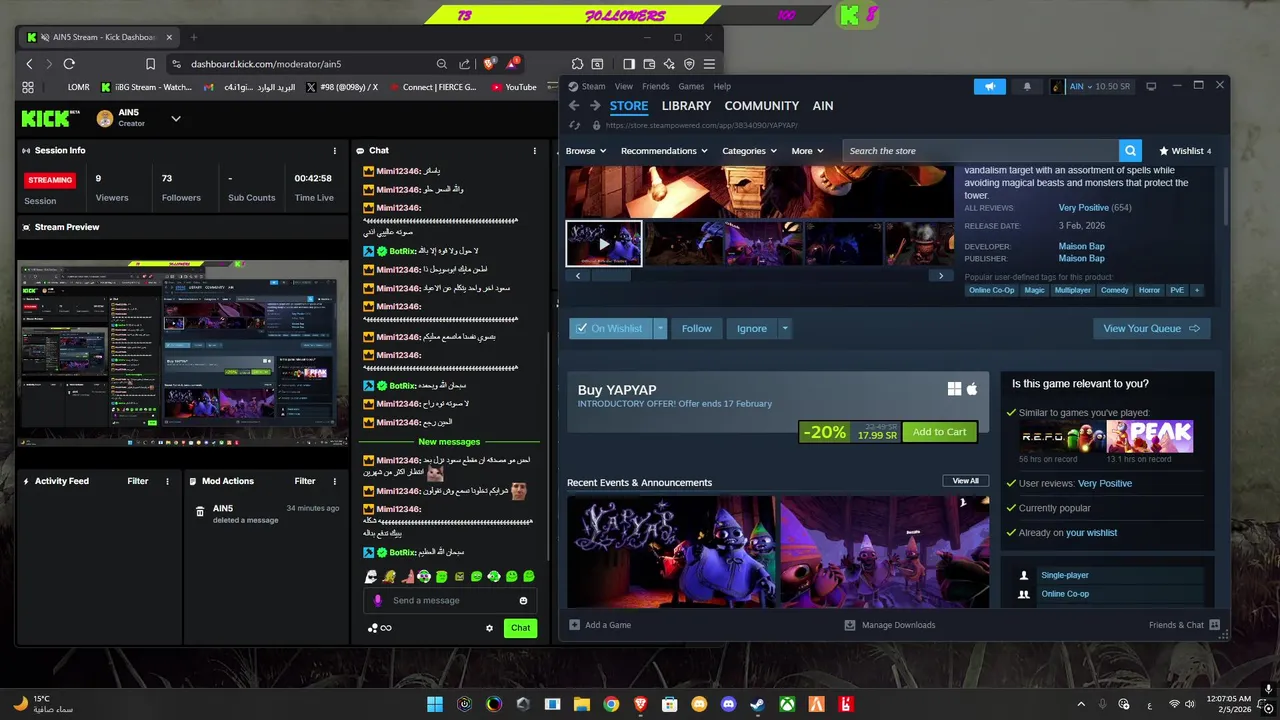Toggle the On Wishlist checkbox button
This screenshot has height=720, width=1280.
point(610,328)
